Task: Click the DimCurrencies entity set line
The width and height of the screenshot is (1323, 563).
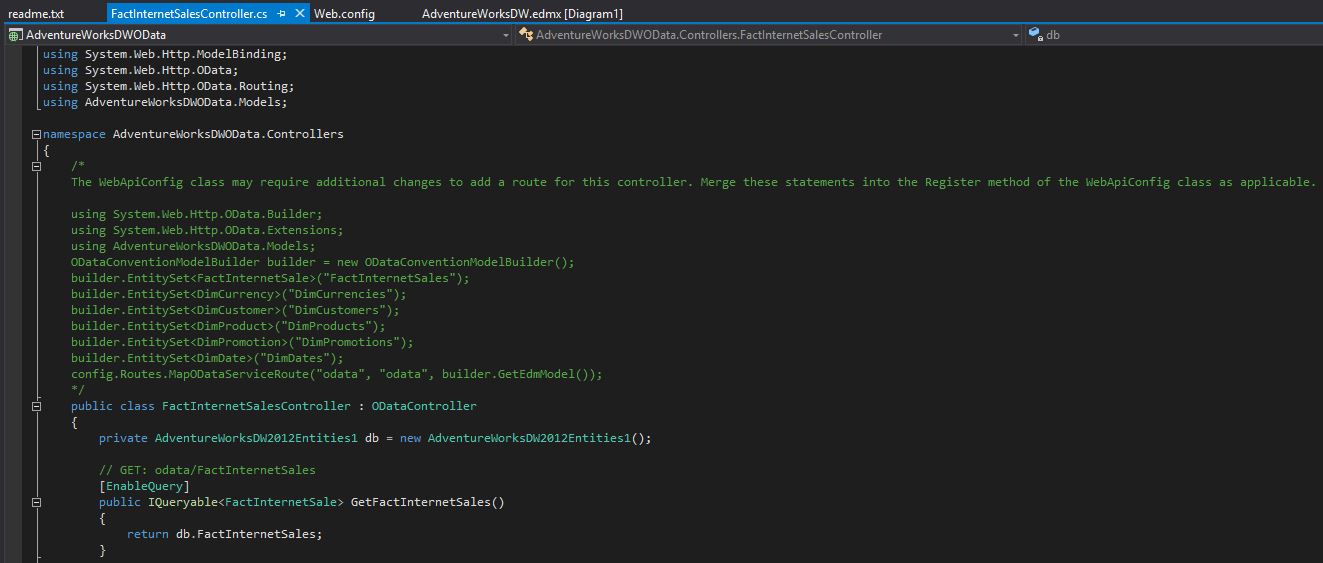Action: click(239, 294)
